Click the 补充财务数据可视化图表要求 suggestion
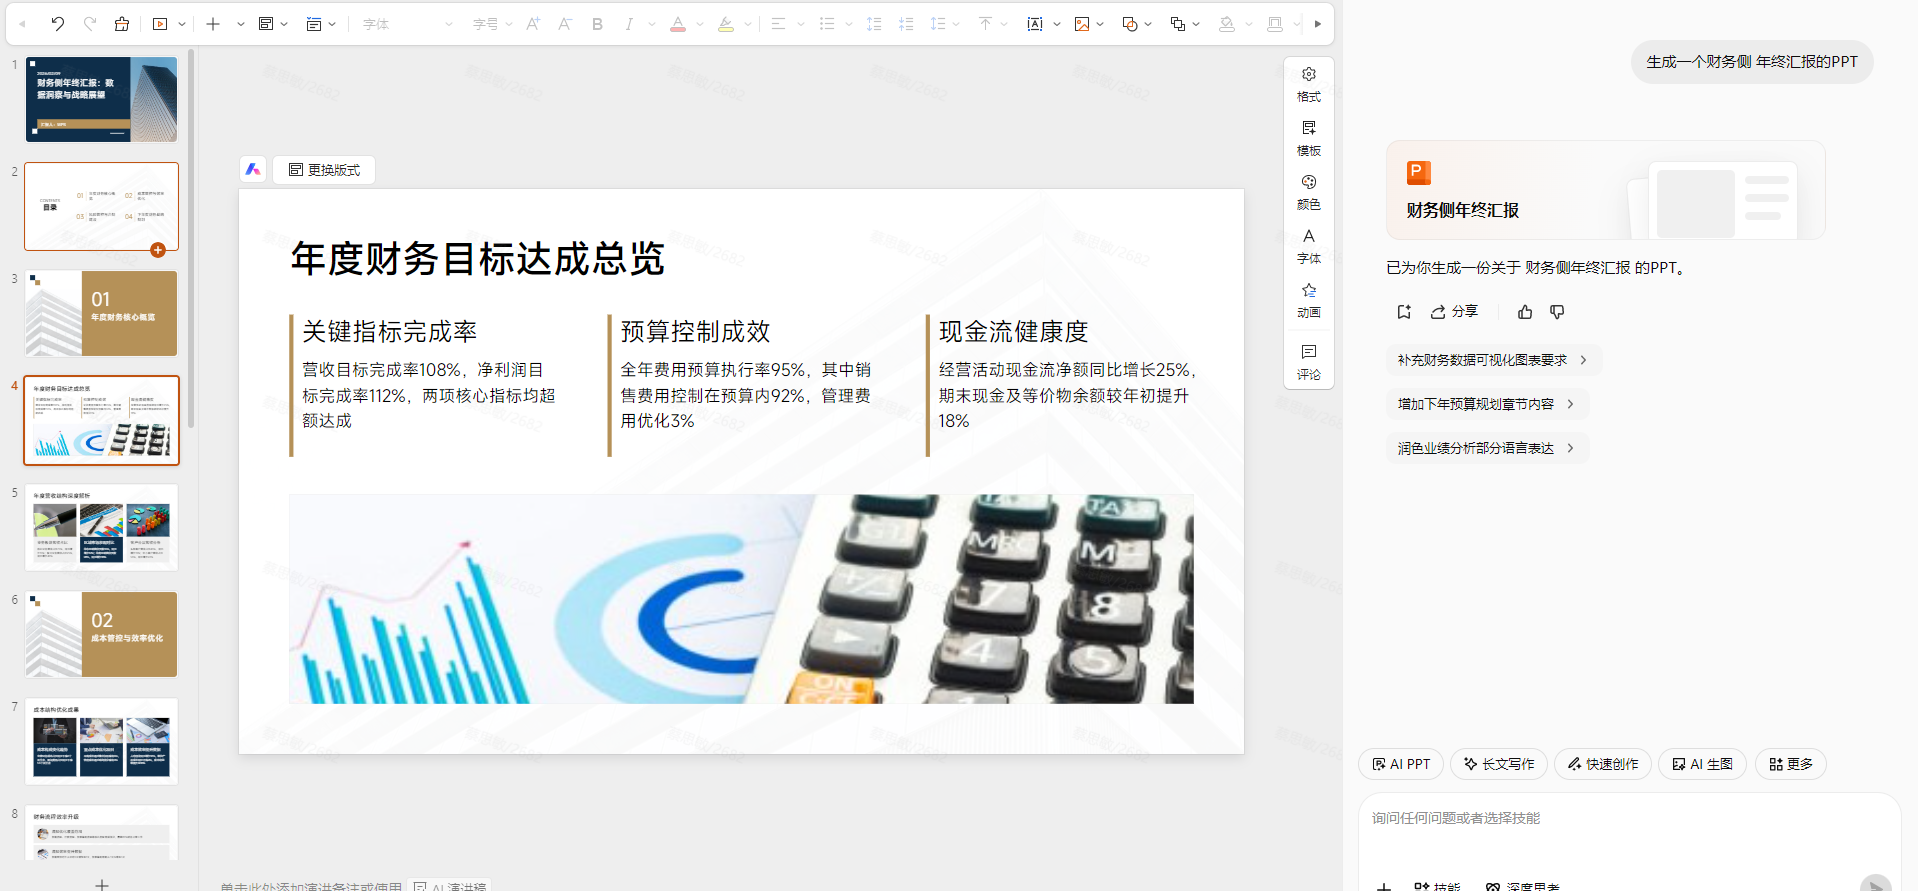This screenshot has width=1918, height=891. coord(1492,360)
